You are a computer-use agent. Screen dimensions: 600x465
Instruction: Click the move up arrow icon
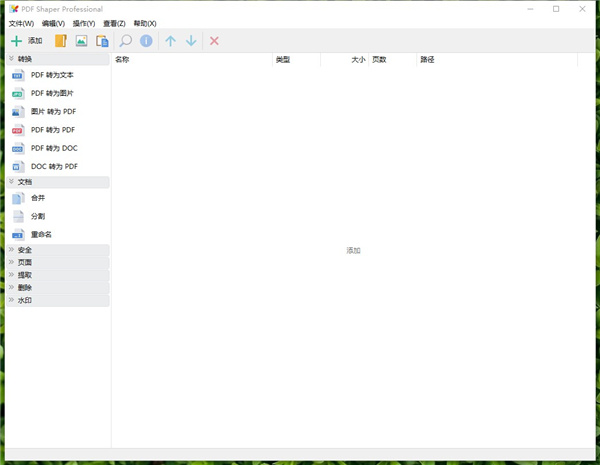tap(171, 41)
